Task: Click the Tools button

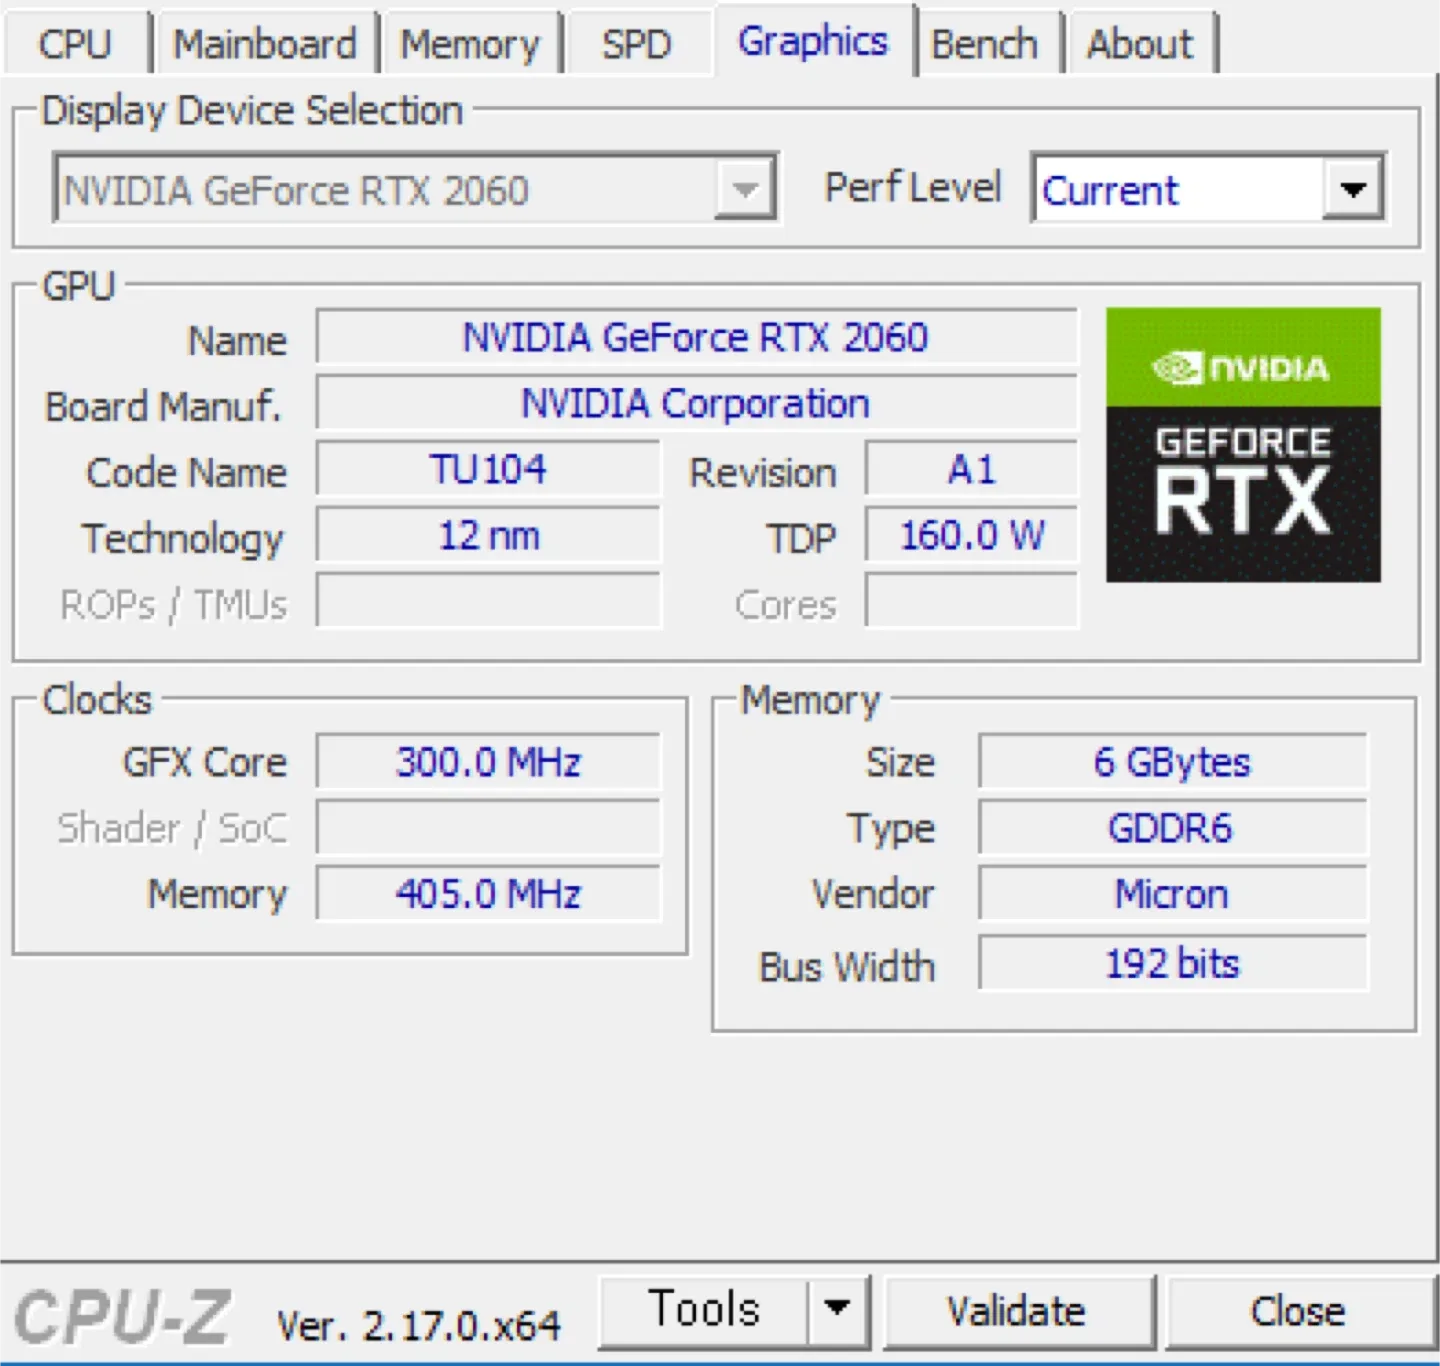Action: [x=704, y=1309]
